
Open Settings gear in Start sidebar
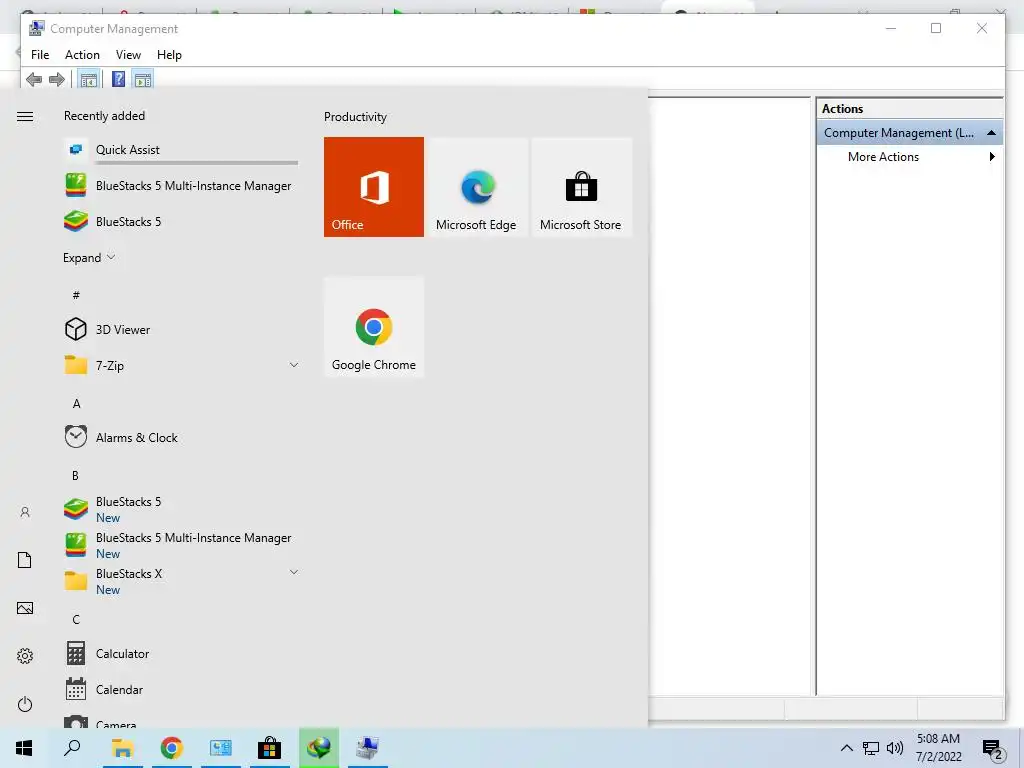(25, 656)
